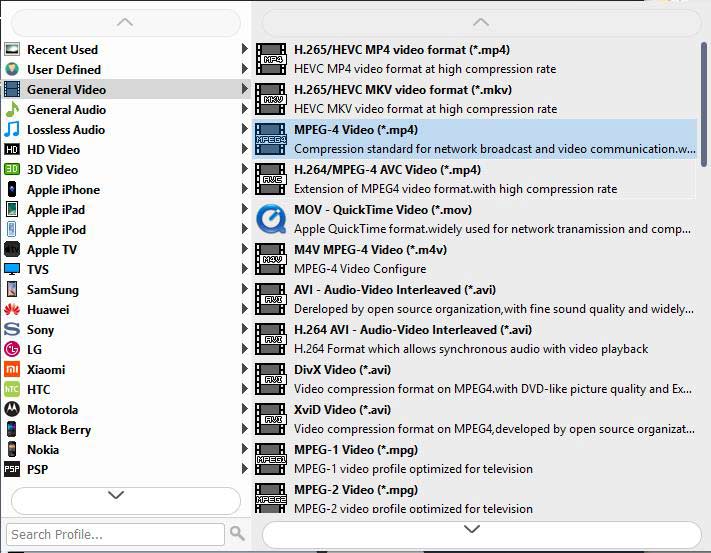Image resolution: width=711 pixels, height=553 pixels.
Task: Expand Lossless Audio submenu arrow
Action: click(245, 129)
